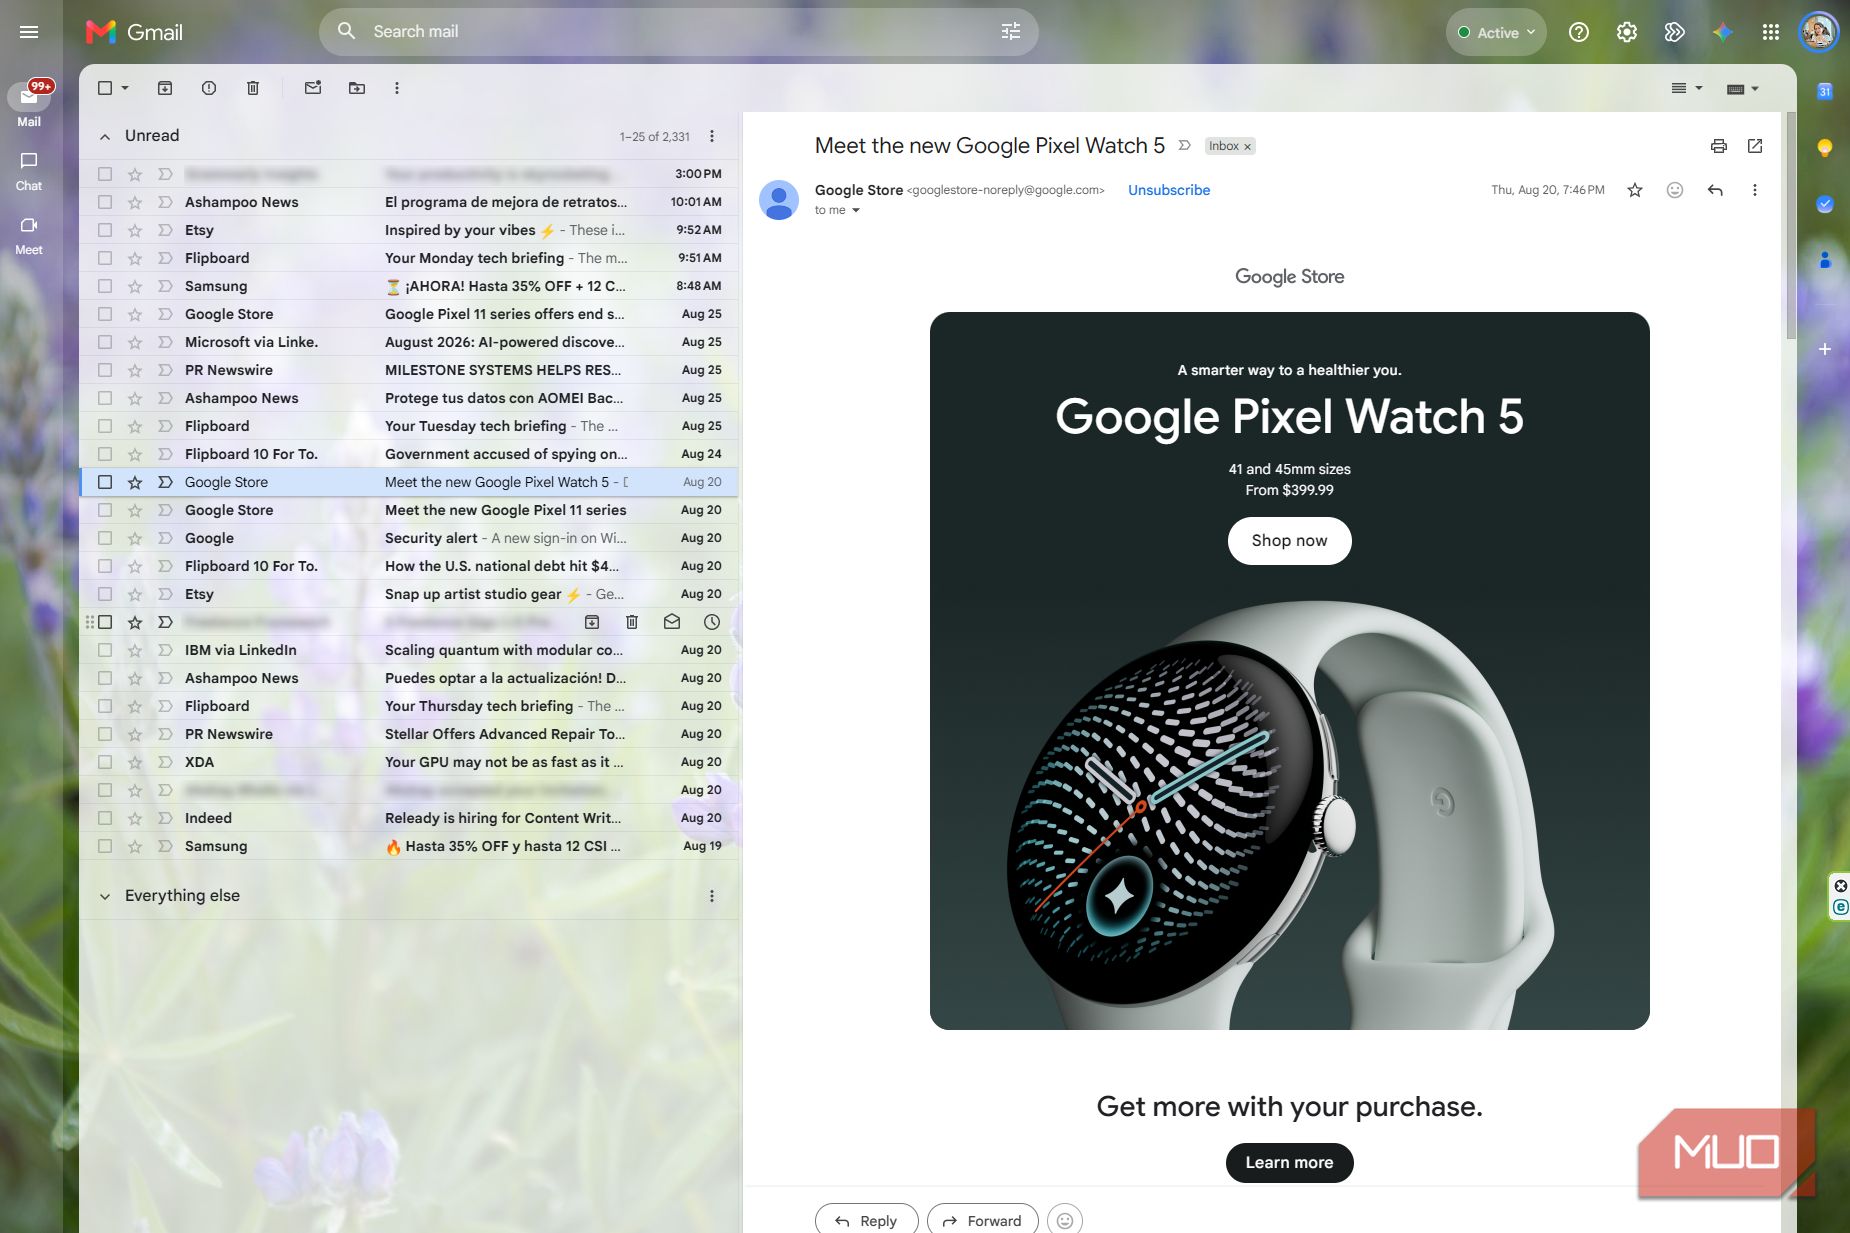Screen dimensions: 1850x1233
Task: Add emoji reaction next to Forward
Action: 1065,1220
